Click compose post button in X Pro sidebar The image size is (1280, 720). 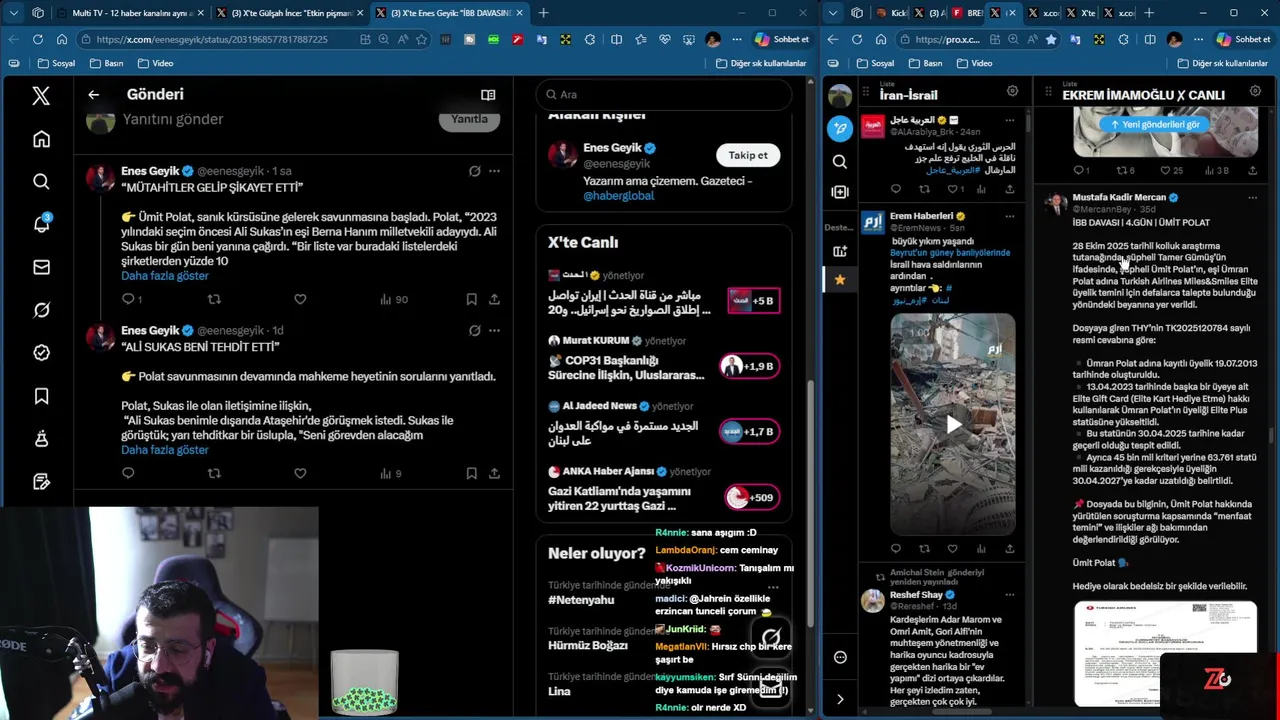click(x=840, y=128)
